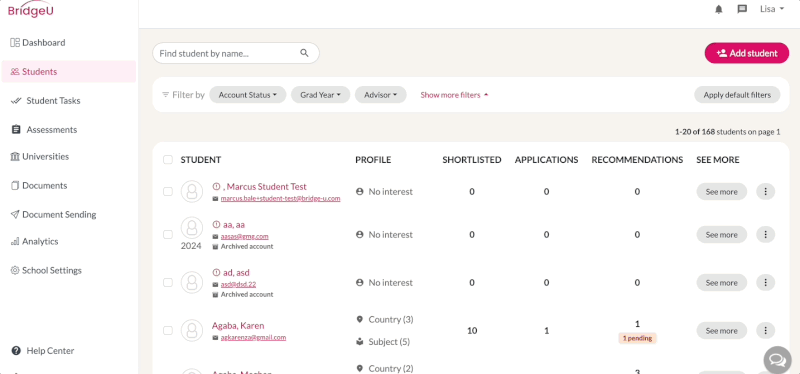Click avatar of Marcus Student Test
Viewport: 800px width, 374px height.
192,192
